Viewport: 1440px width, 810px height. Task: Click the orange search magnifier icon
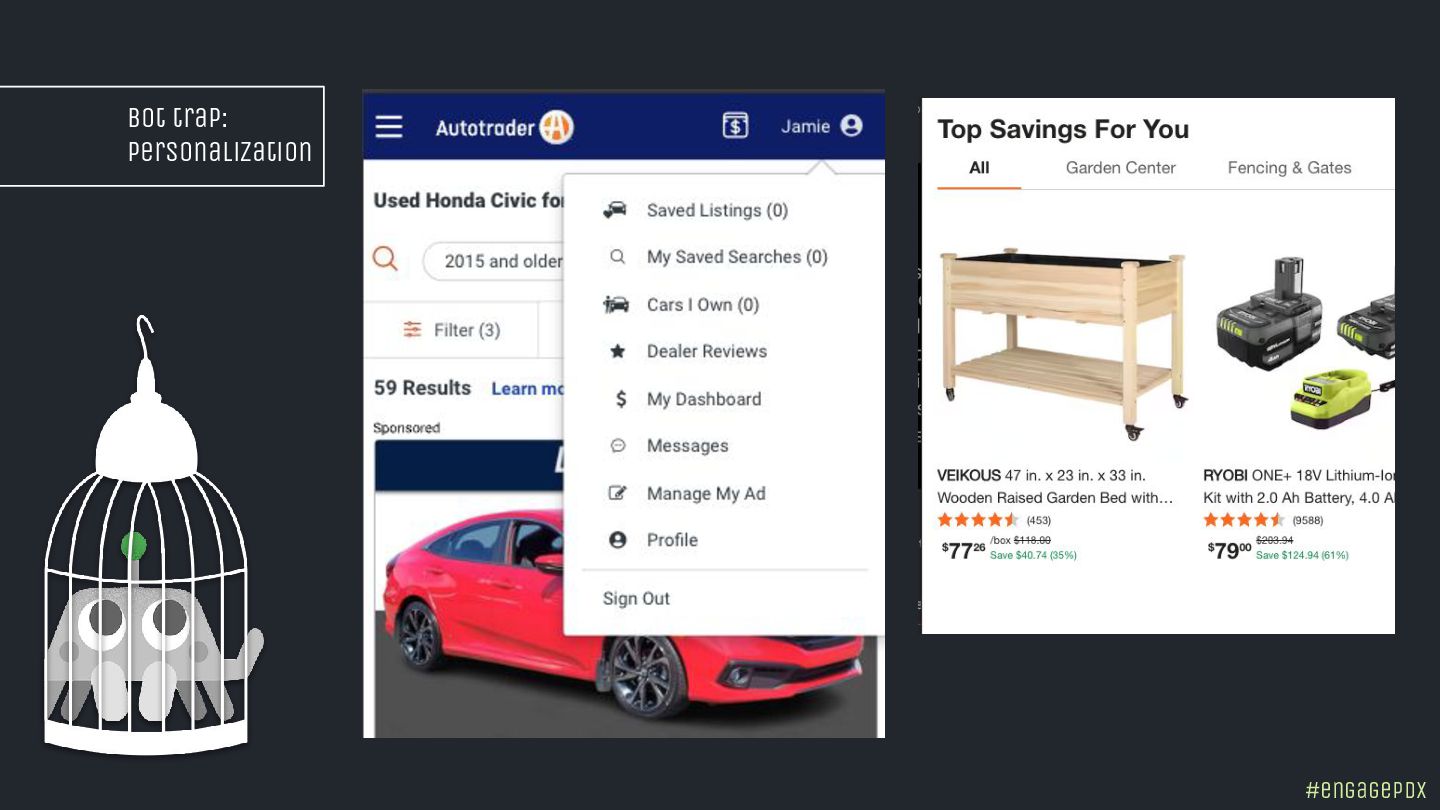click(385, 259)
